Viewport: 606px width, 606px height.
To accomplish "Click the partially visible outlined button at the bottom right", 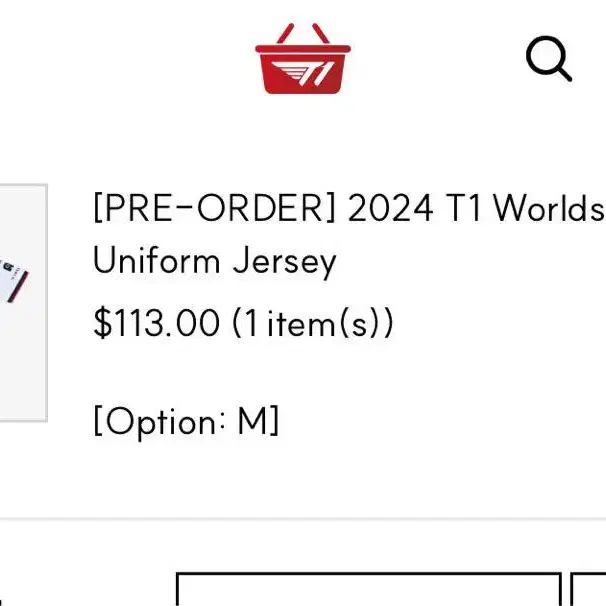I will (x=588, y=589).
